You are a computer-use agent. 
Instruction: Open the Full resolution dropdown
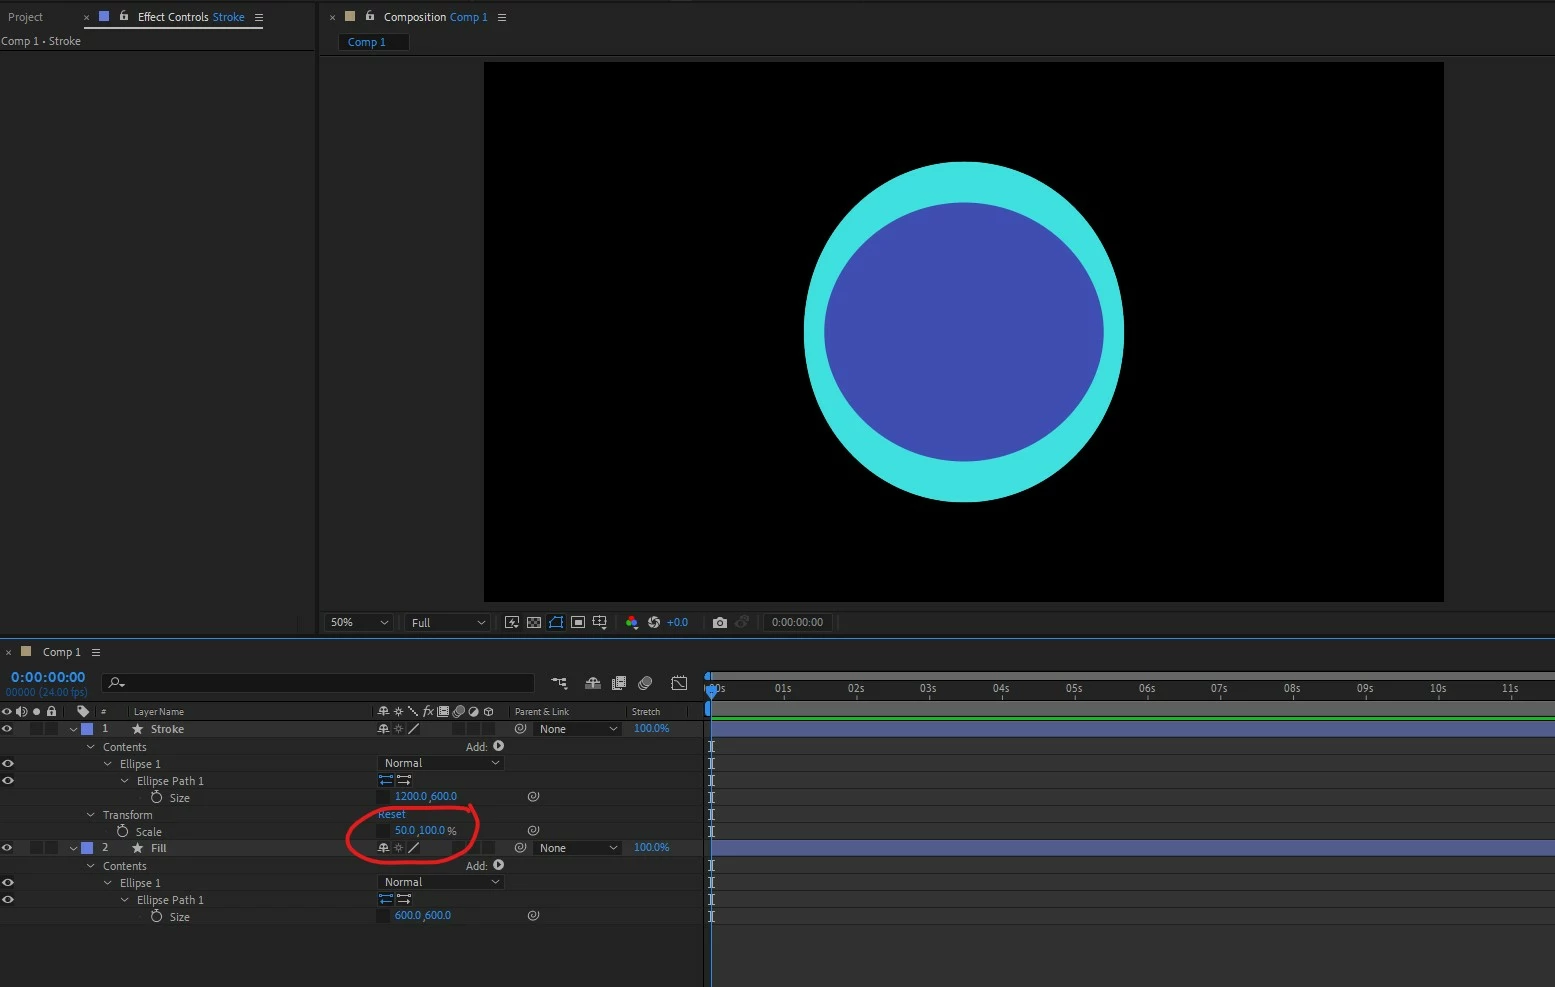tap(447, 622)
